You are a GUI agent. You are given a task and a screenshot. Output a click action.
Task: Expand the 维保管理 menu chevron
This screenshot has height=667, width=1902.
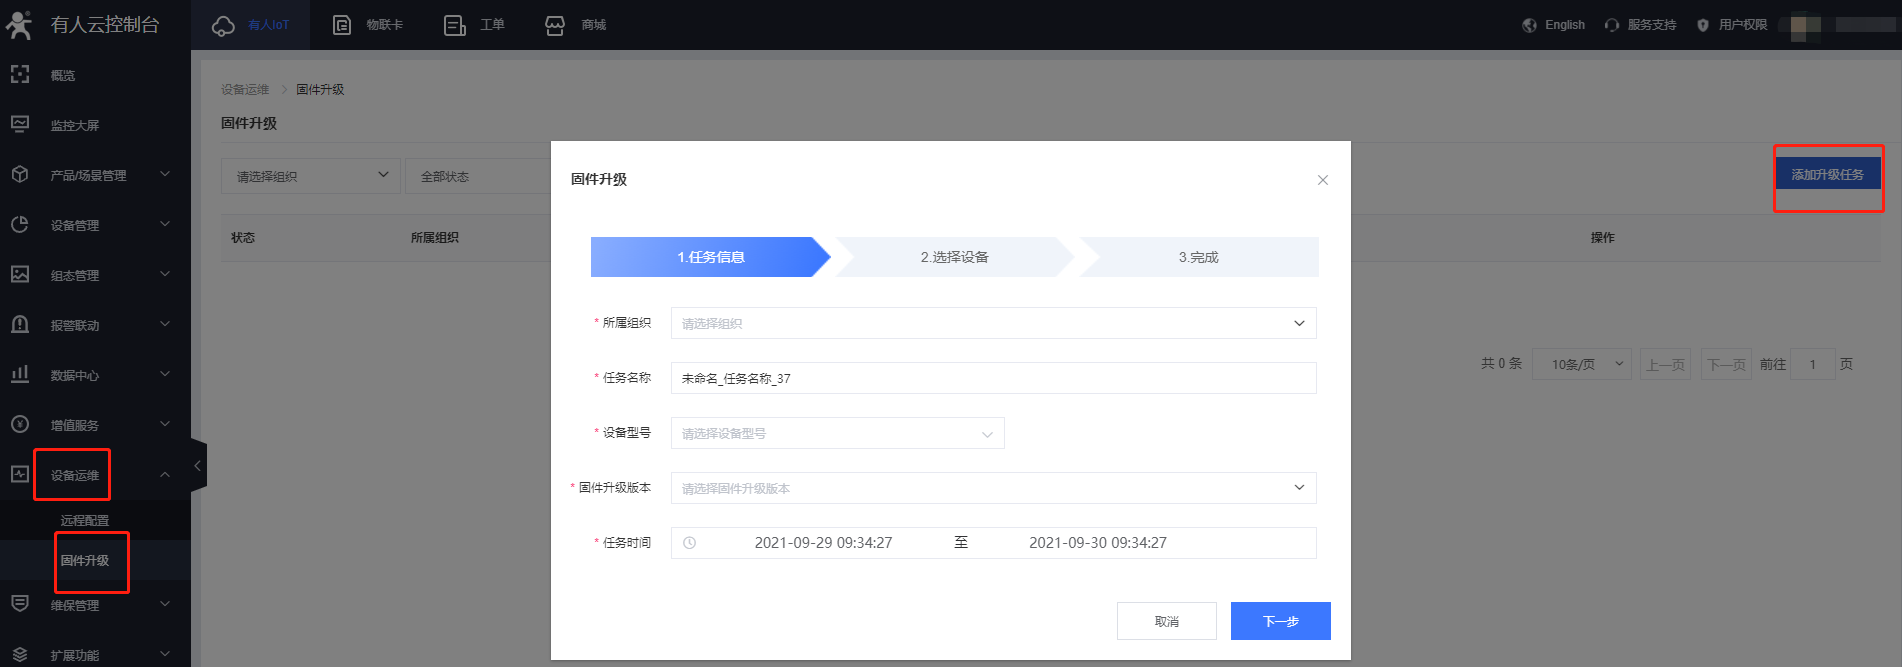click(x=165, y=604)
